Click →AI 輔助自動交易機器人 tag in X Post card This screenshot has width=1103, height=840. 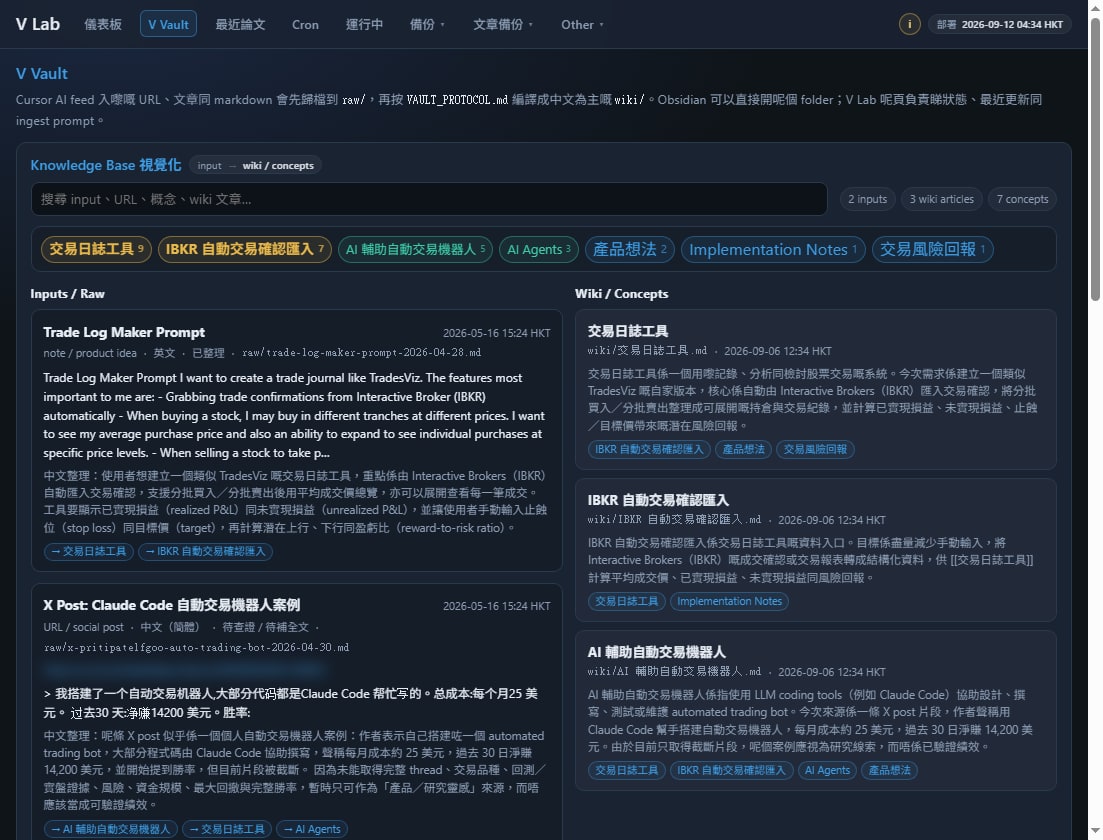tap(110, 829)
